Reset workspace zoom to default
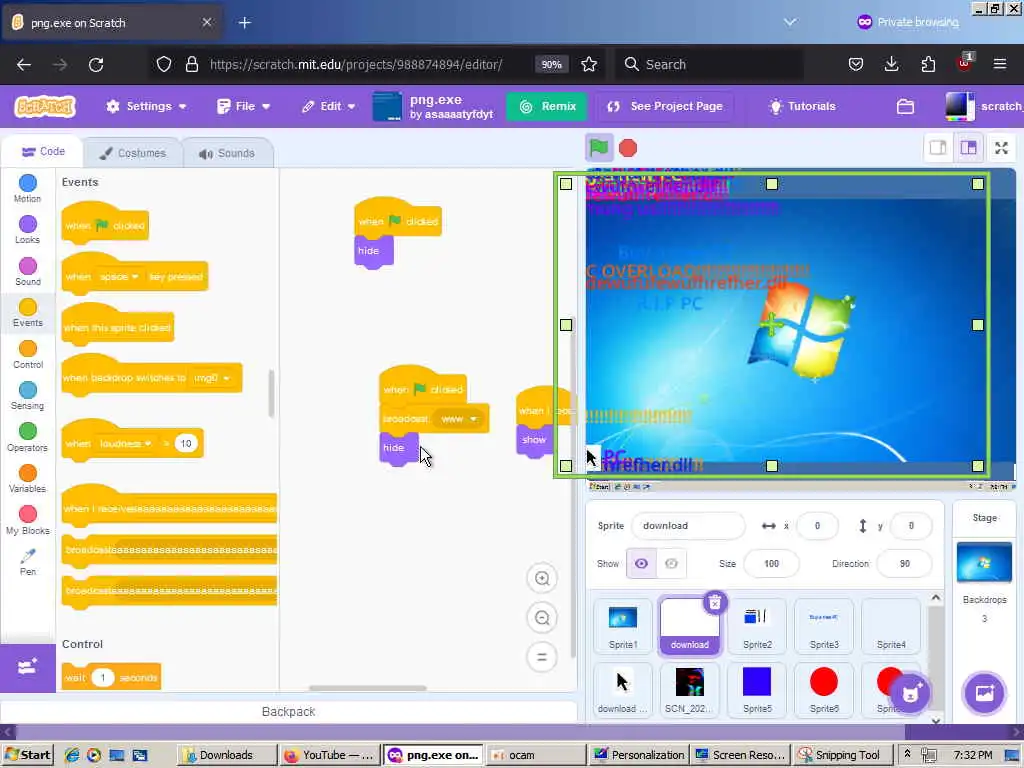 point(541,657)
